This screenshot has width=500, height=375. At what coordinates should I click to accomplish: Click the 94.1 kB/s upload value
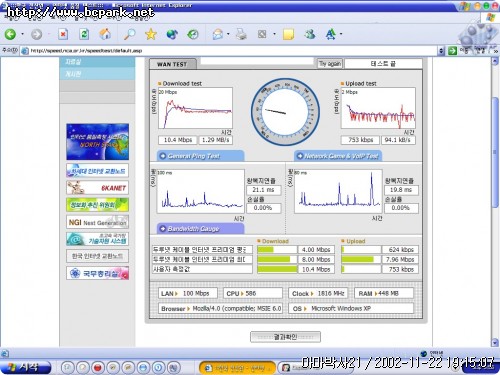[398, 140]
